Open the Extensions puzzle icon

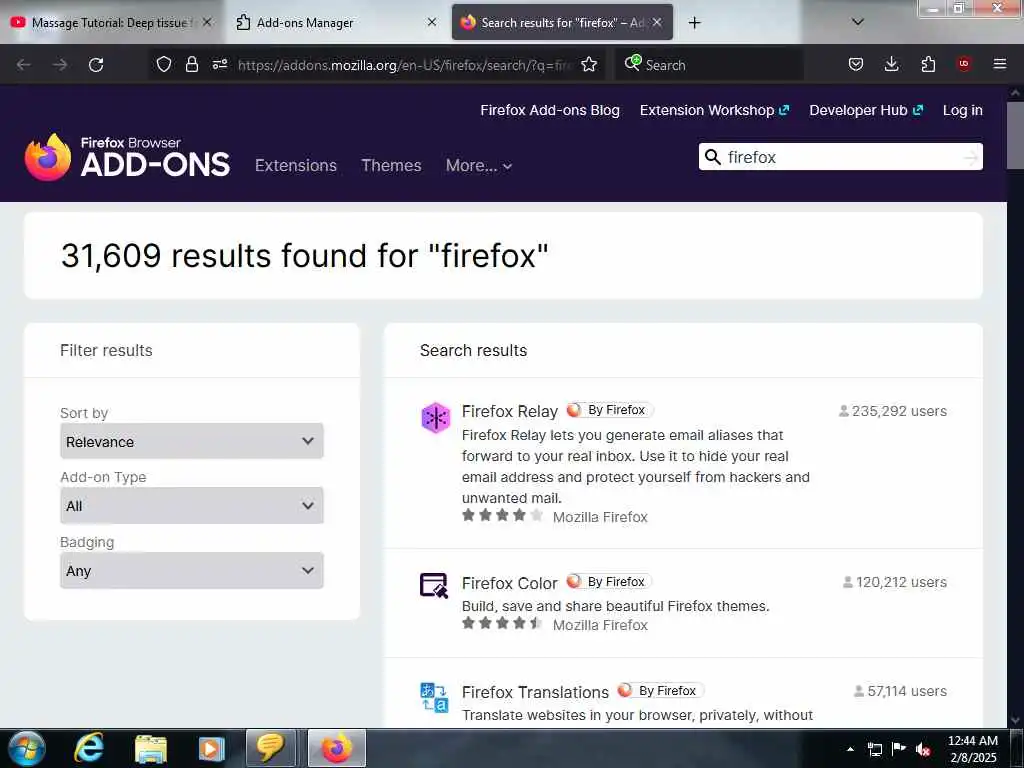928,64
